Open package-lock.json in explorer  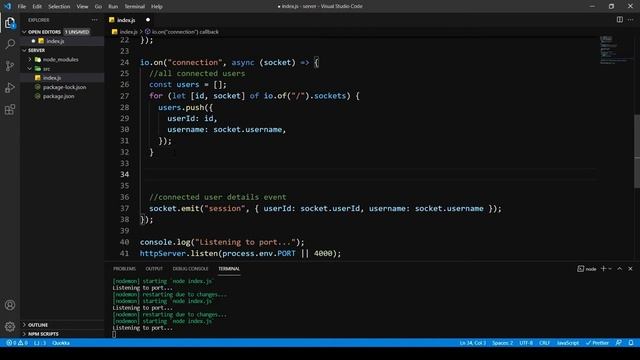pos(64,87)
